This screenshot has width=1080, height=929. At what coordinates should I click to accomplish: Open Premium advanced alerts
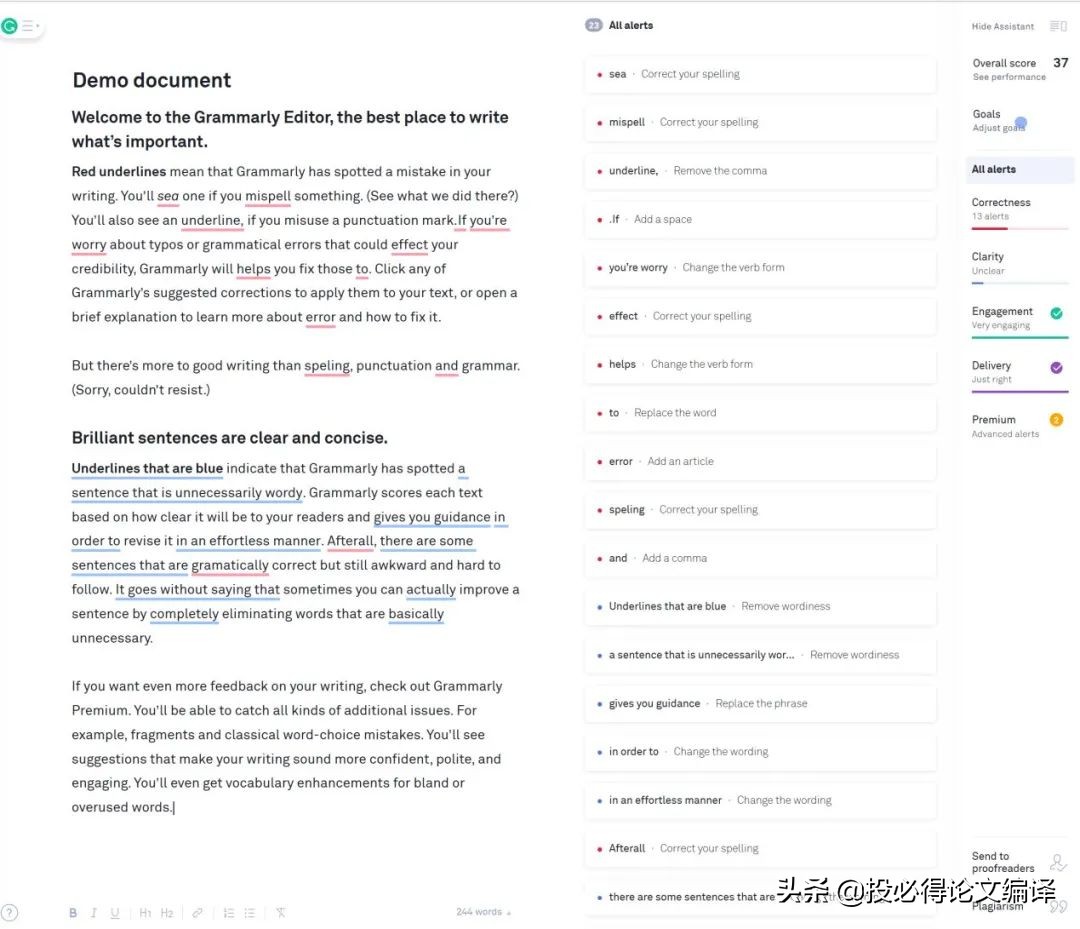click(1018, 426)
